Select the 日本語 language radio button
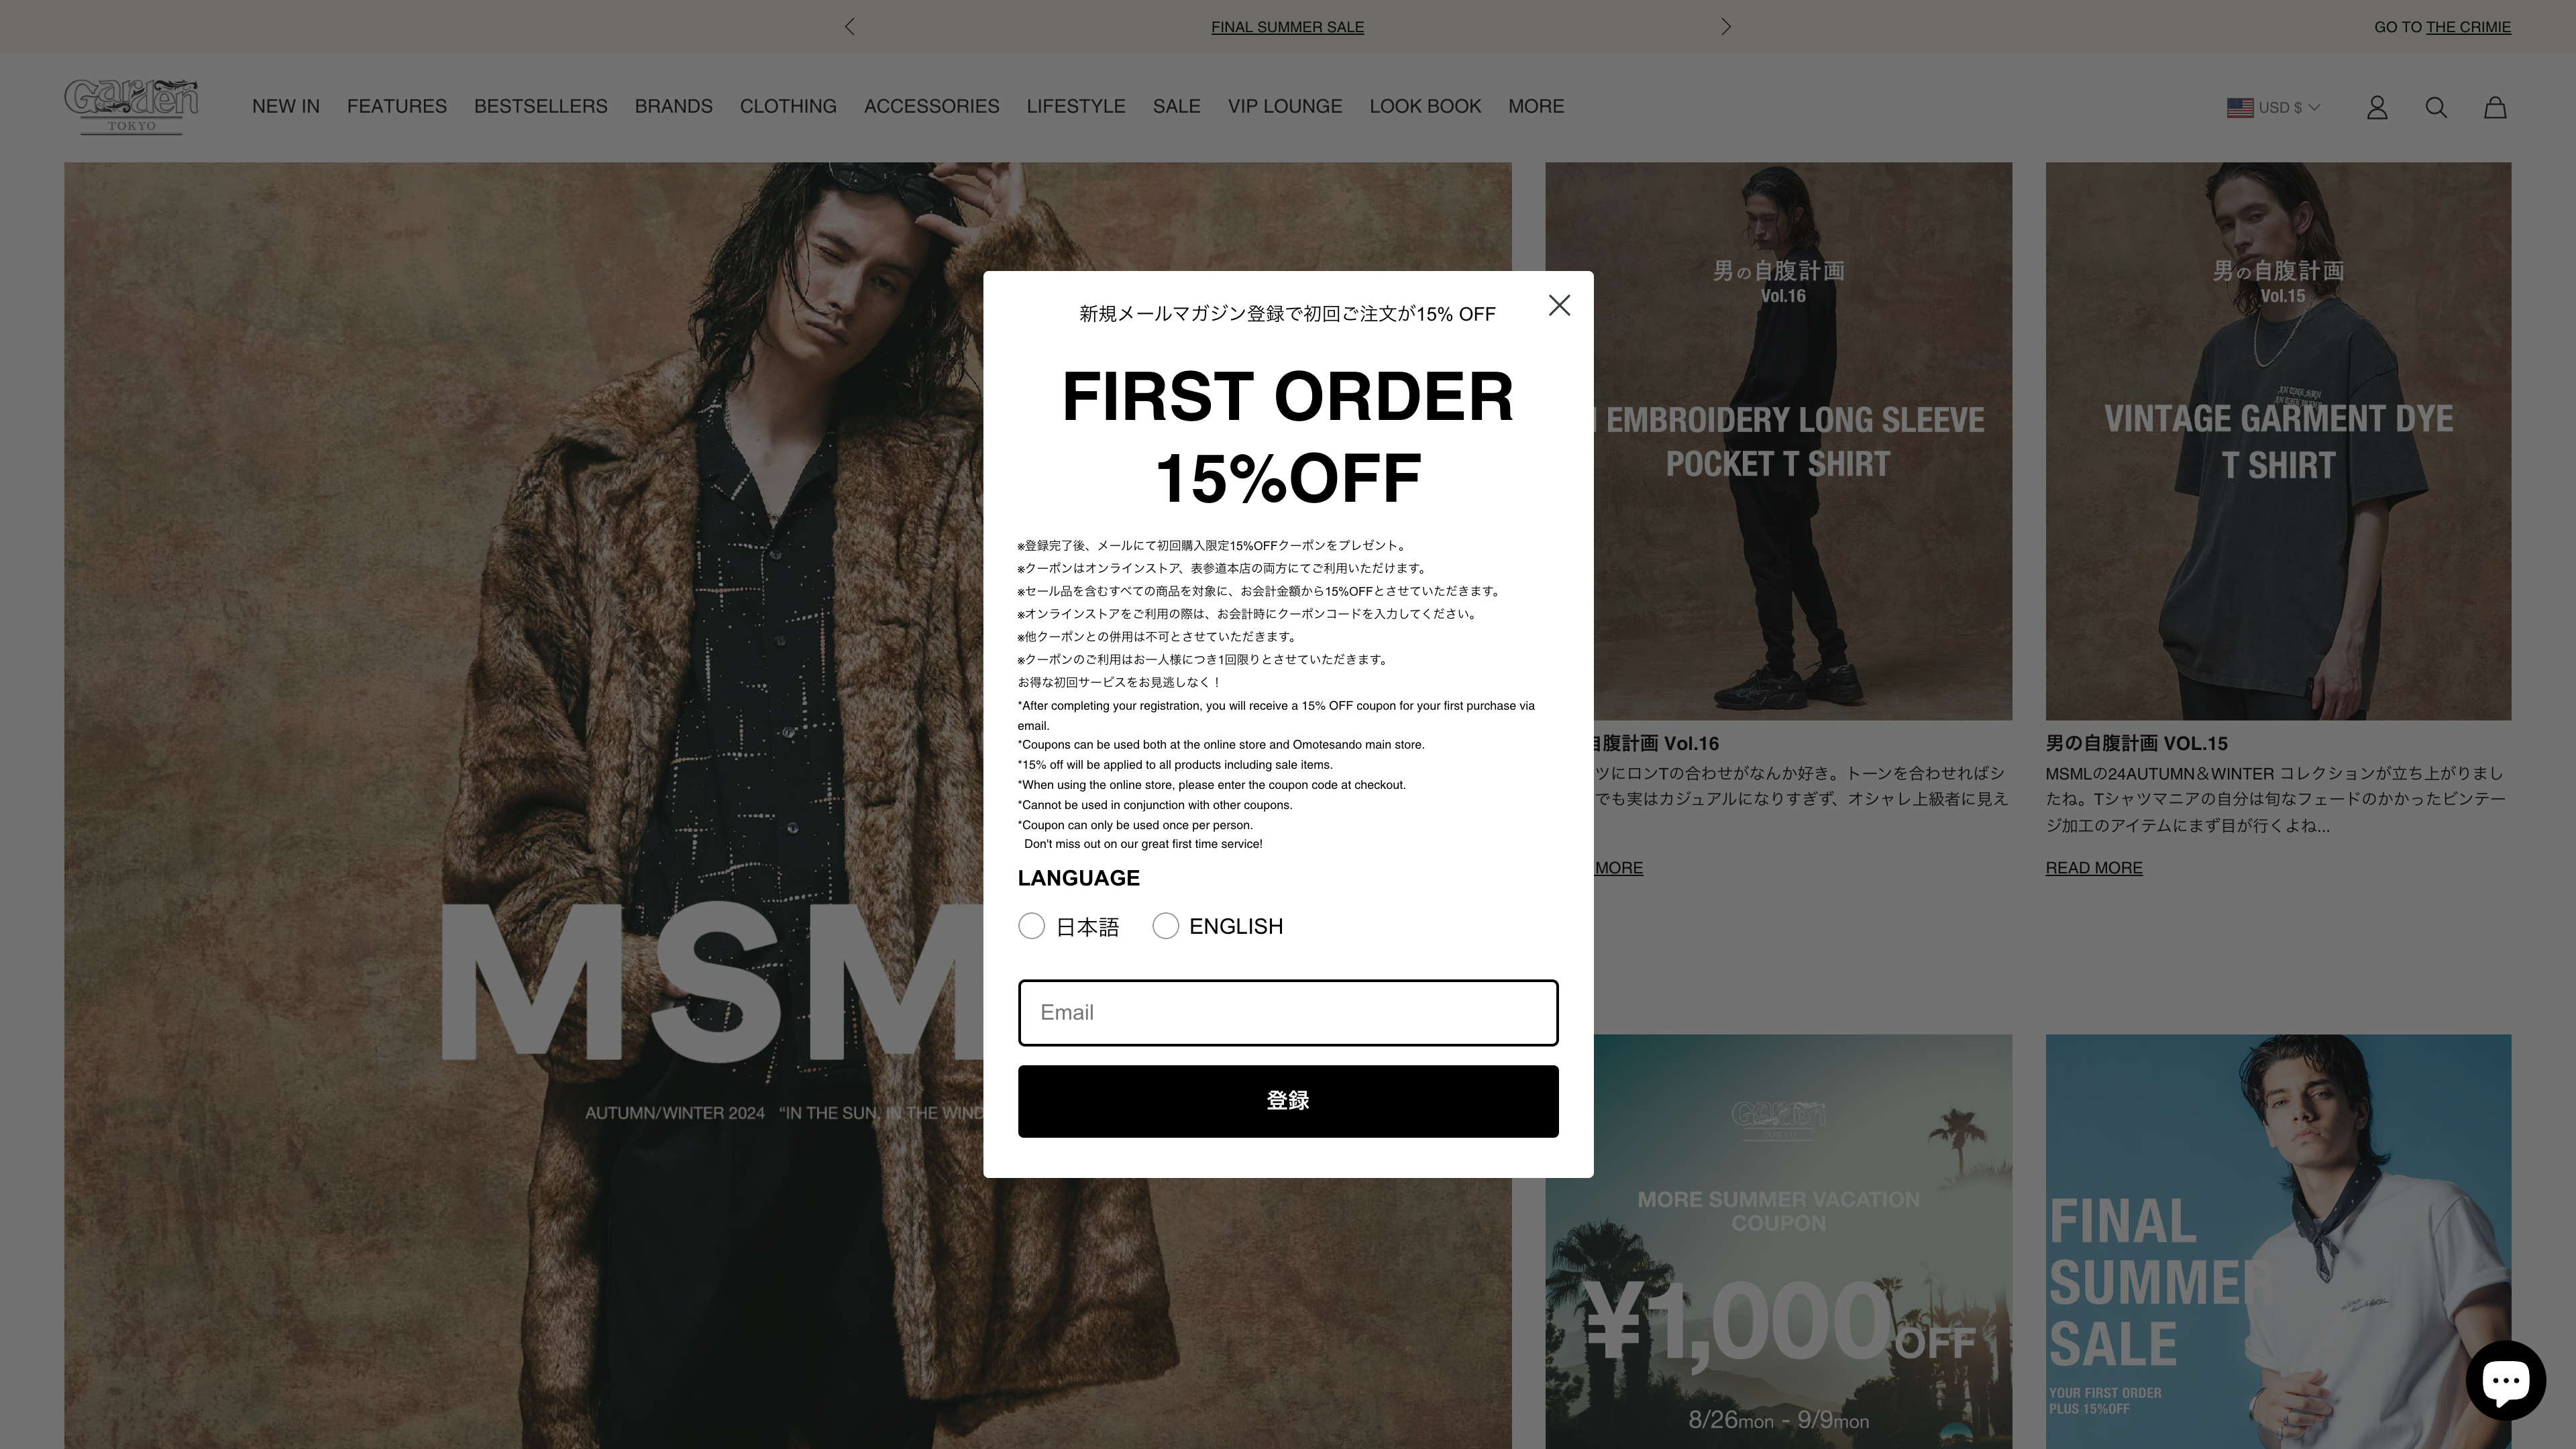Screen dimensions: 2576x1449 1031,926
